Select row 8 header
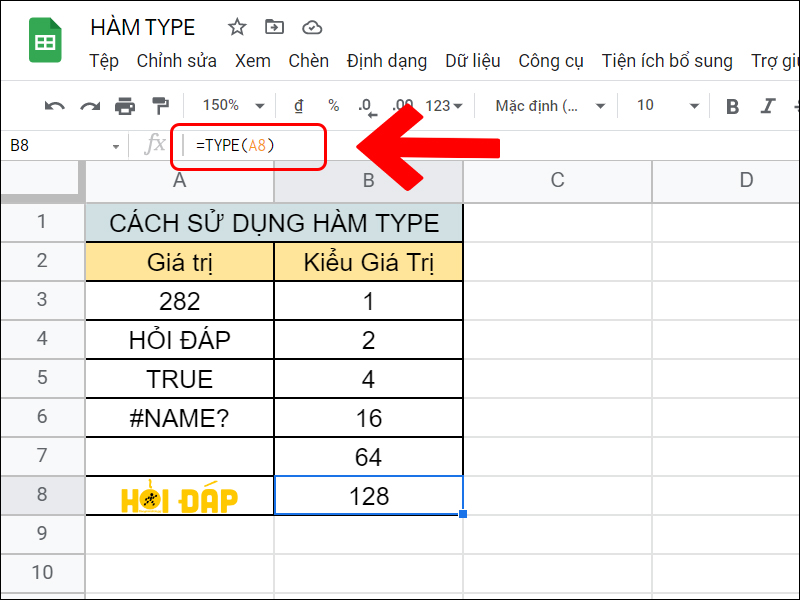 coord(42,494)
